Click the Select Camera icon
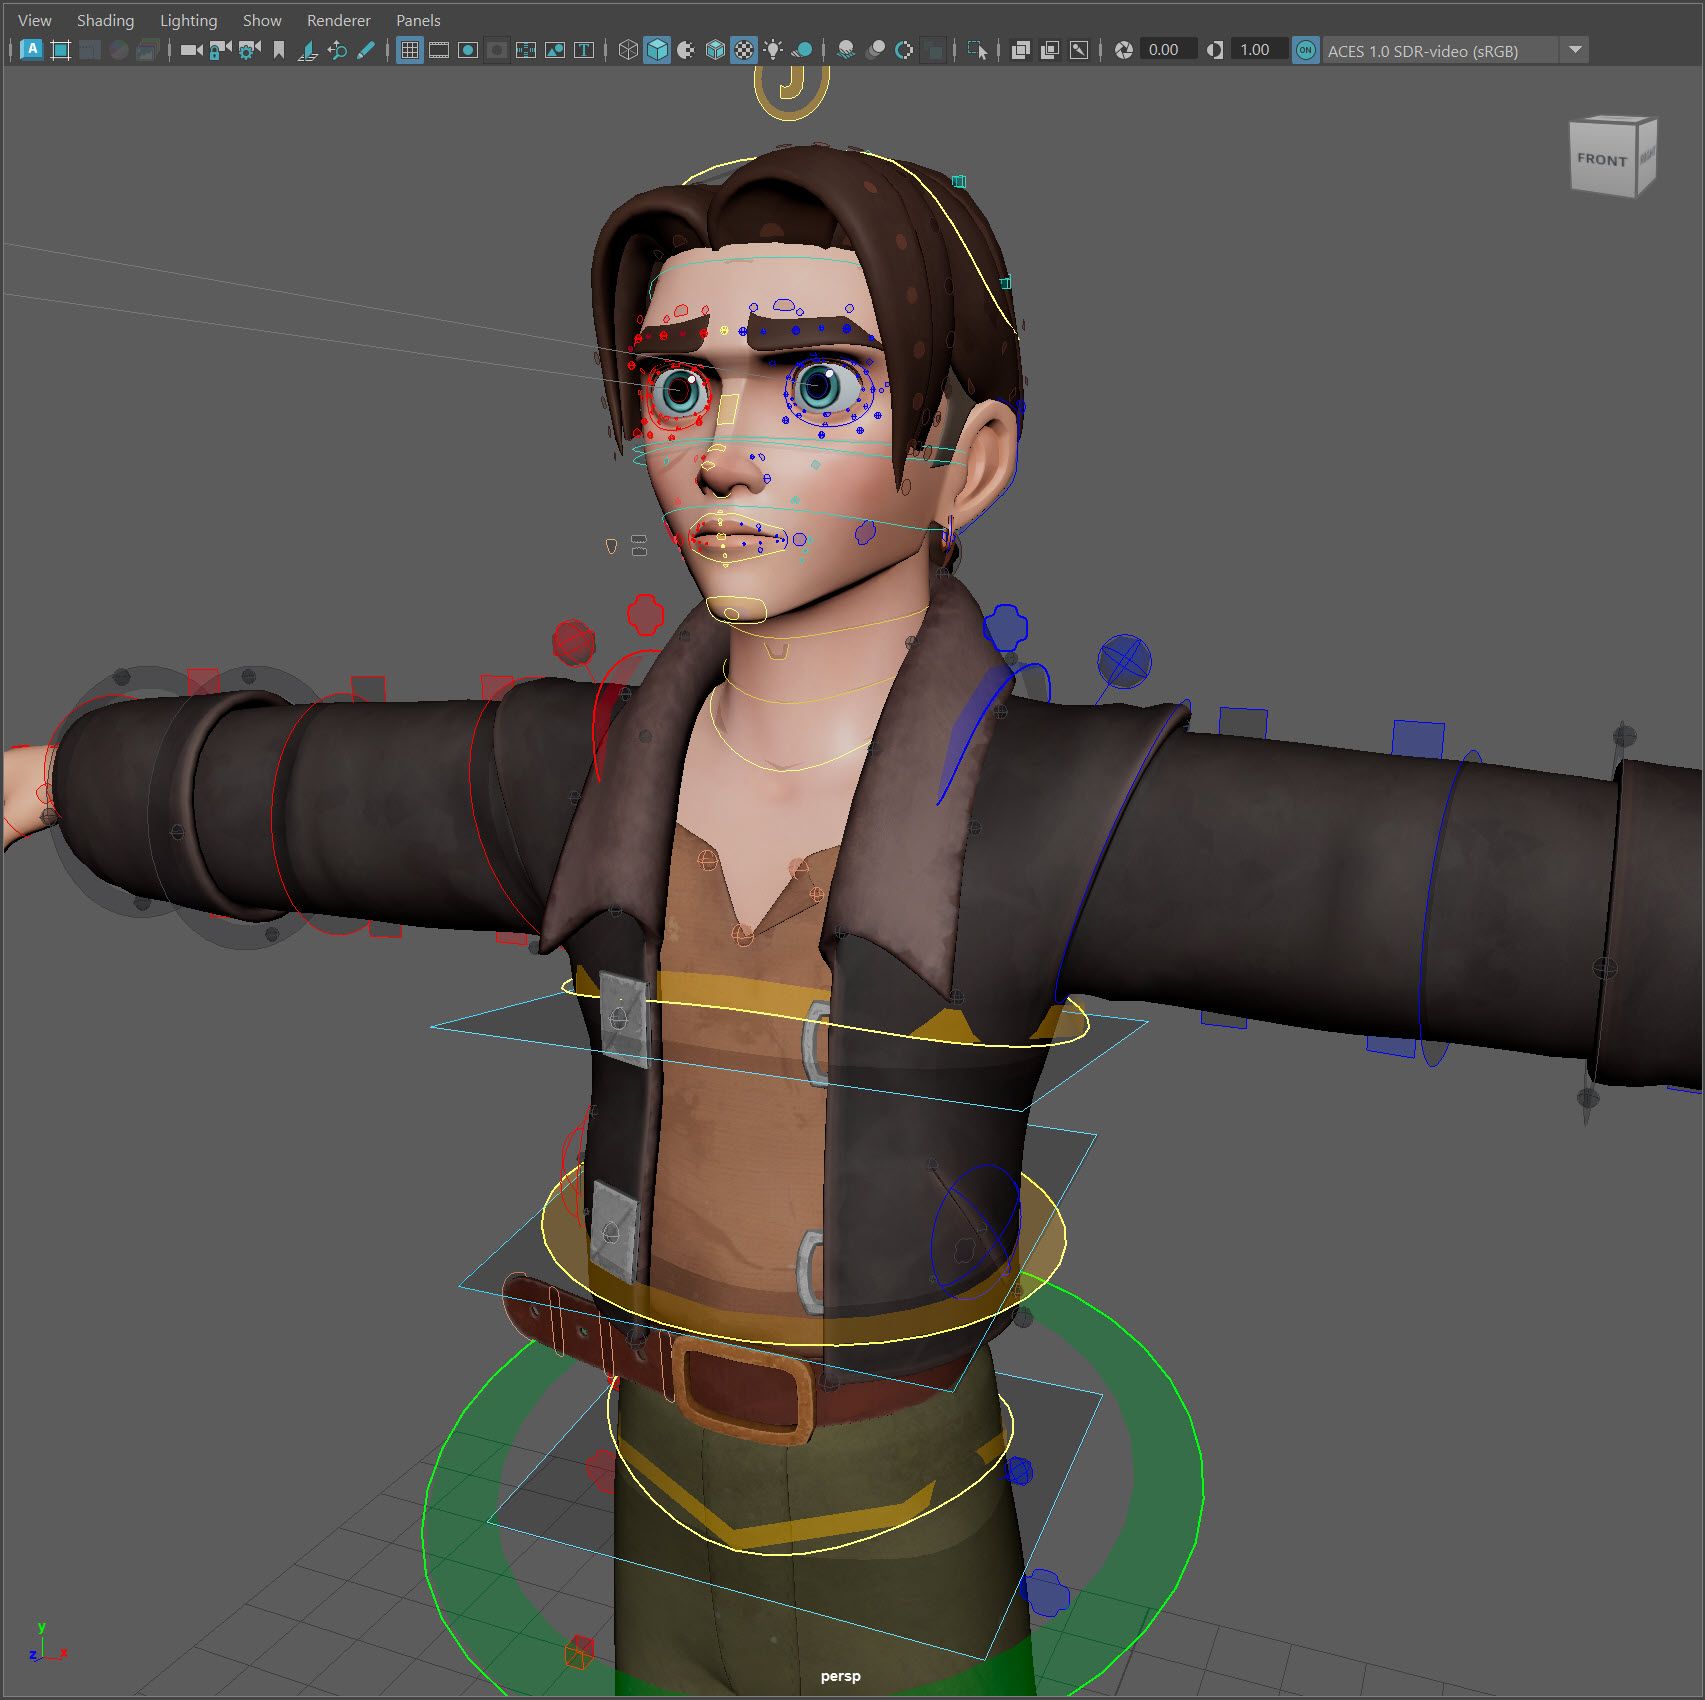 [x=191, y=49]
